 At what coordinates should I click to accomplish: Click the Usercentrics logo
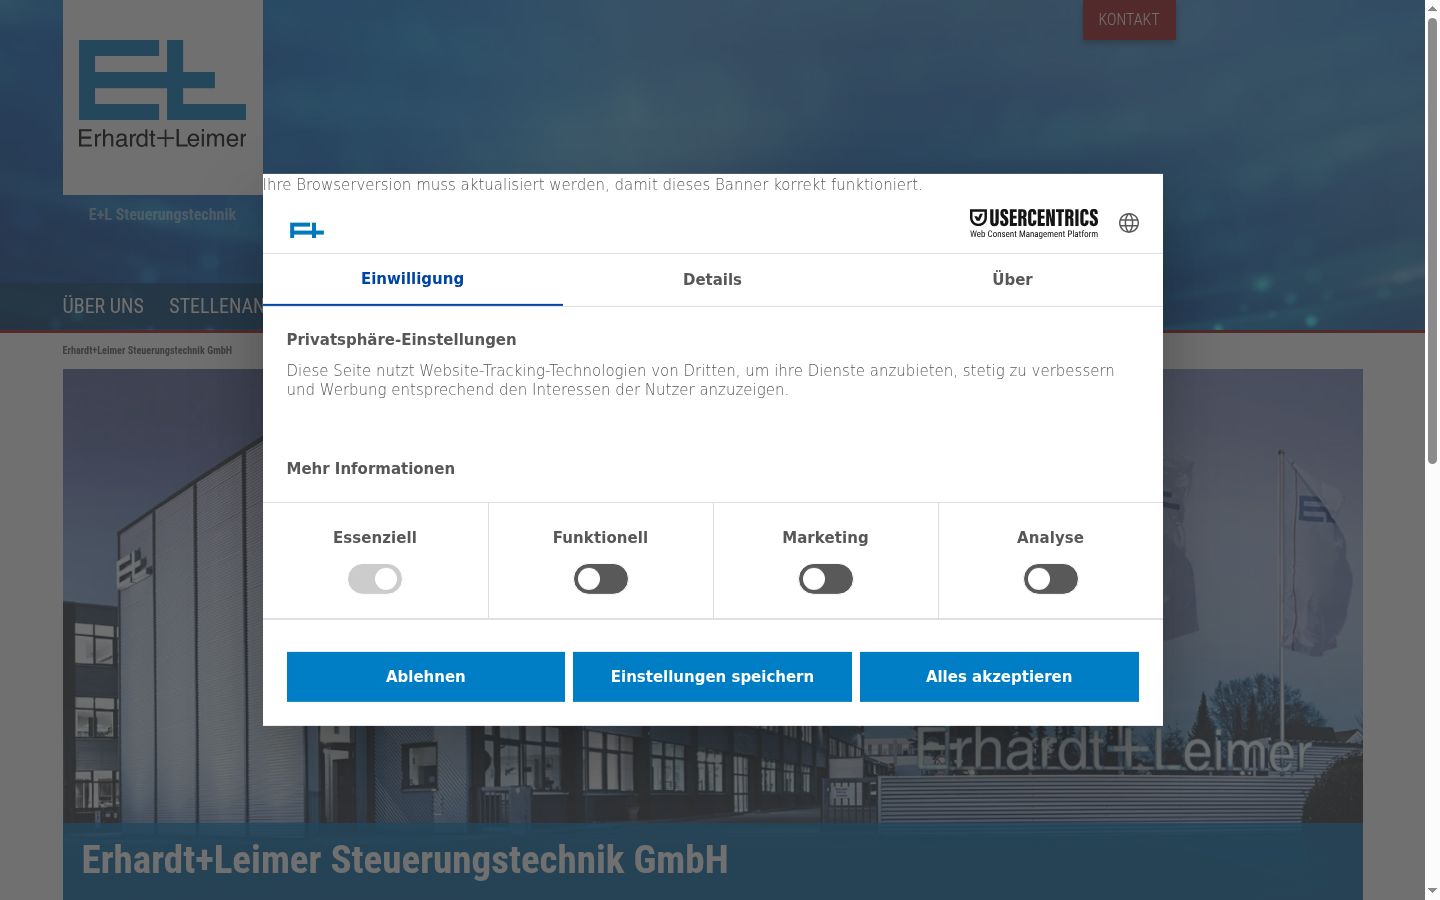pyautogui.click(x=1034, y=223)
